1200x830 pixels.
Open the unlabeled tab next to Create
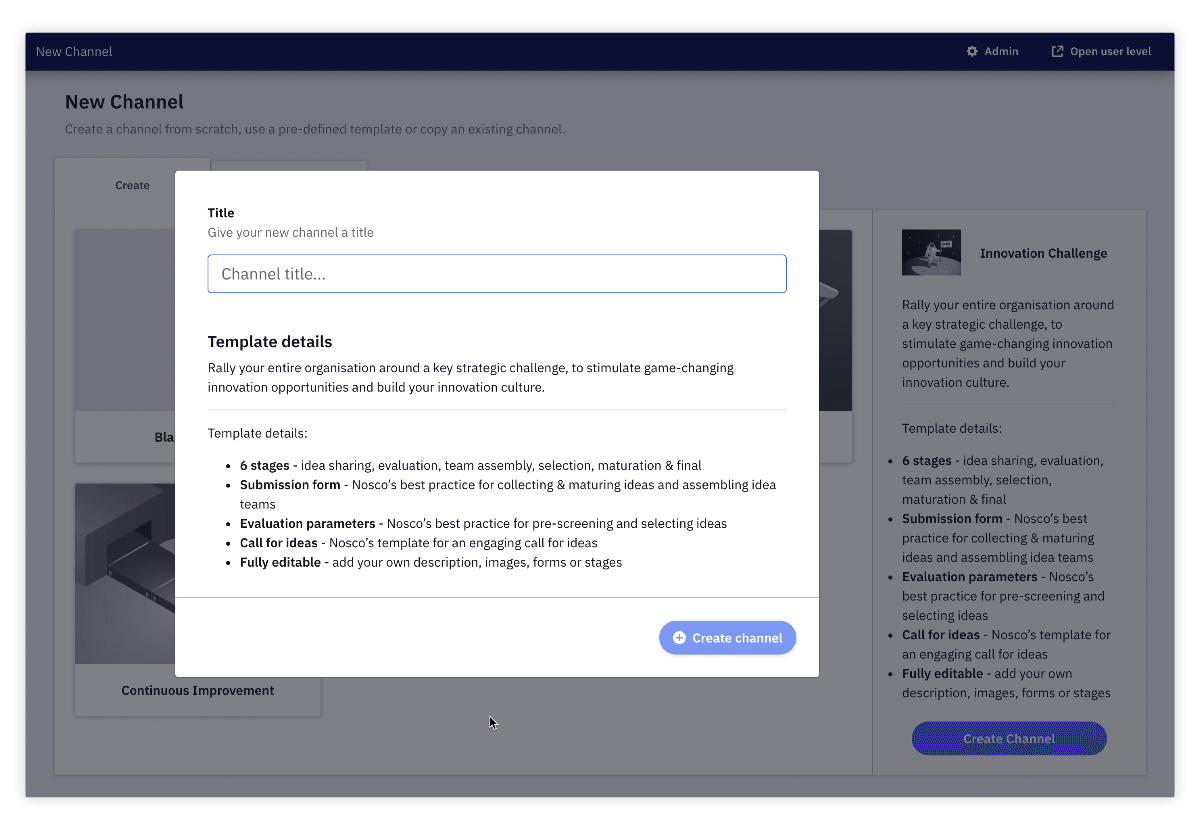coord(289,166)
